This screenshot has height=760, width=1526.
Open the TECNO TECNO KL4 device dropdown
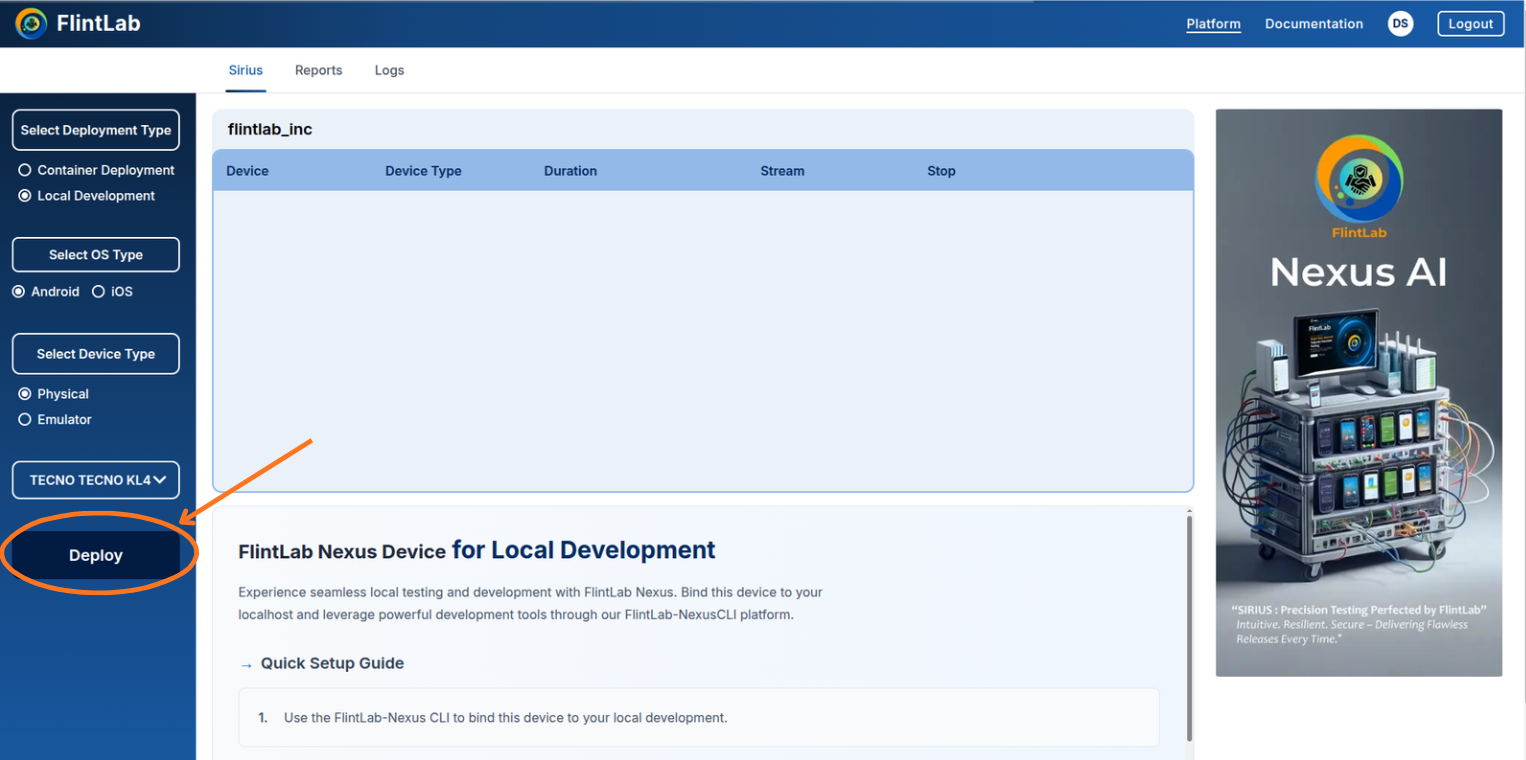pos(96,480)
